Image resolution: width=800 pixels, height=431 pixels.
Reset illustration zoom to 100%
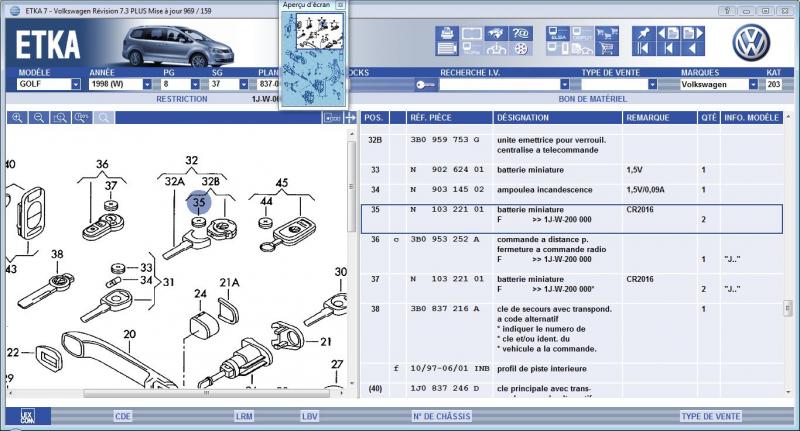[82, 118]
